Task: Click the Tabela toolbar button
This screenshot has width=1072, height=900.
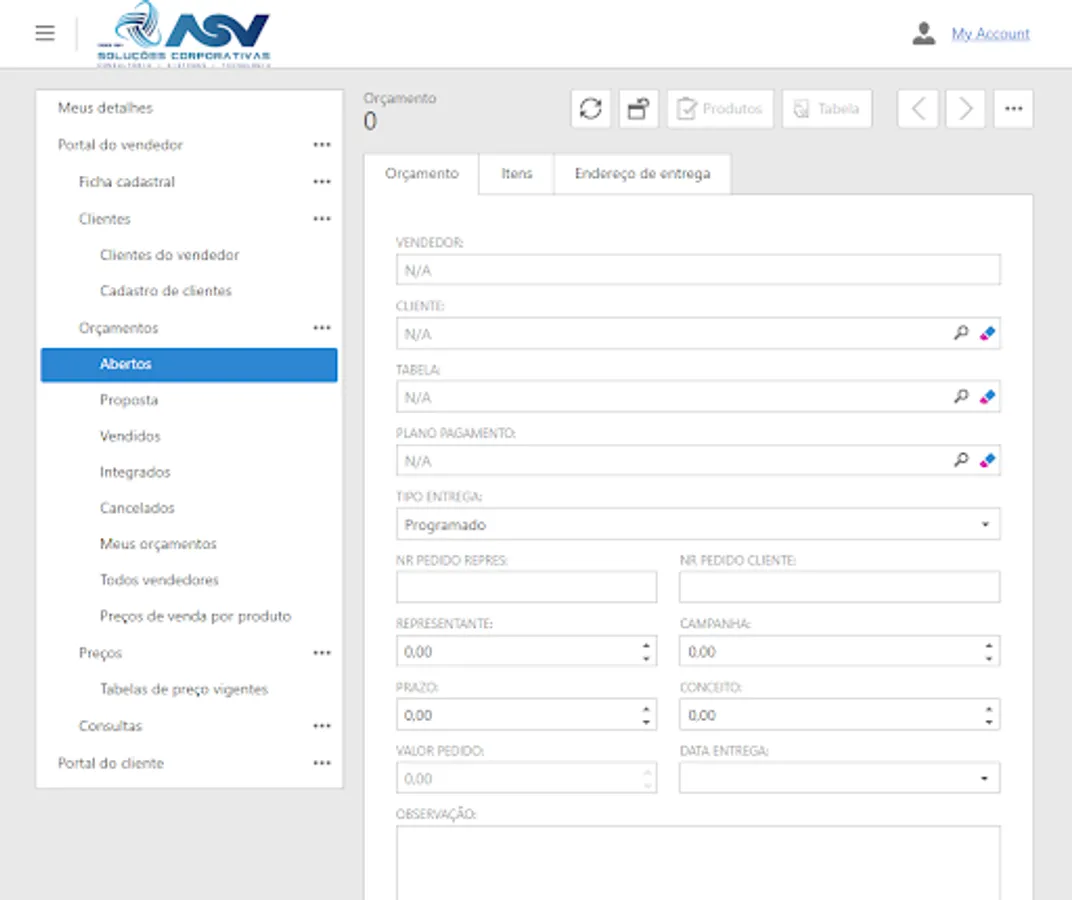Action: (827, 109)
